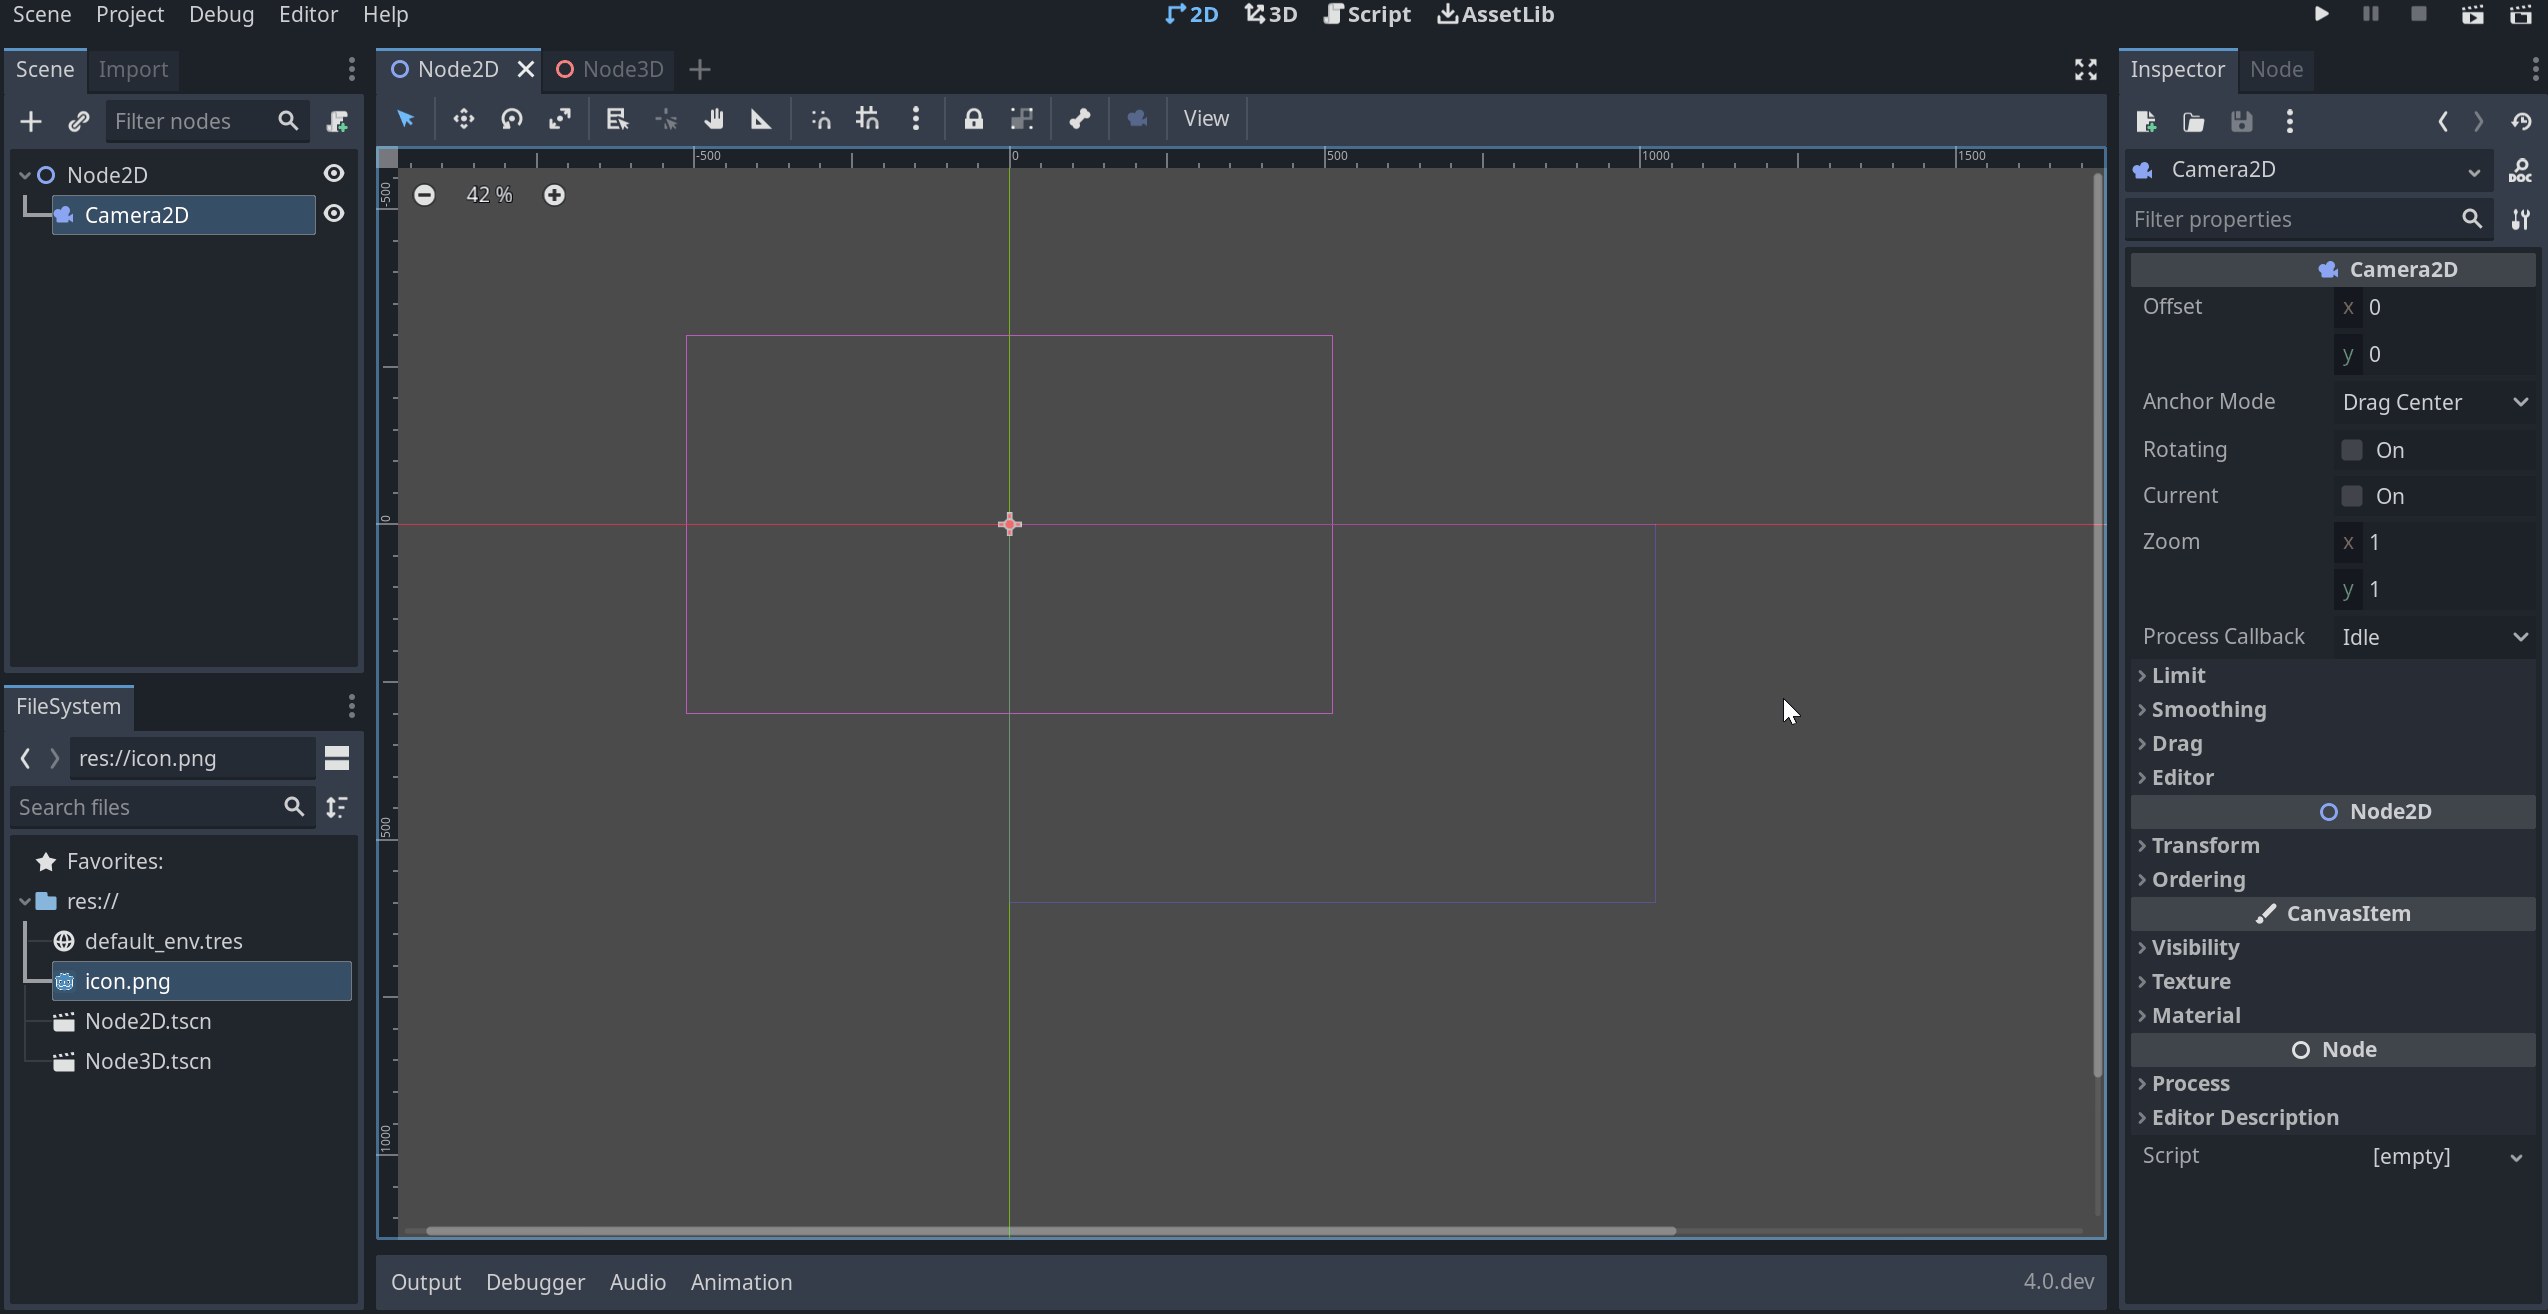Open the Process Callback dropdown

click(2433, 637)
